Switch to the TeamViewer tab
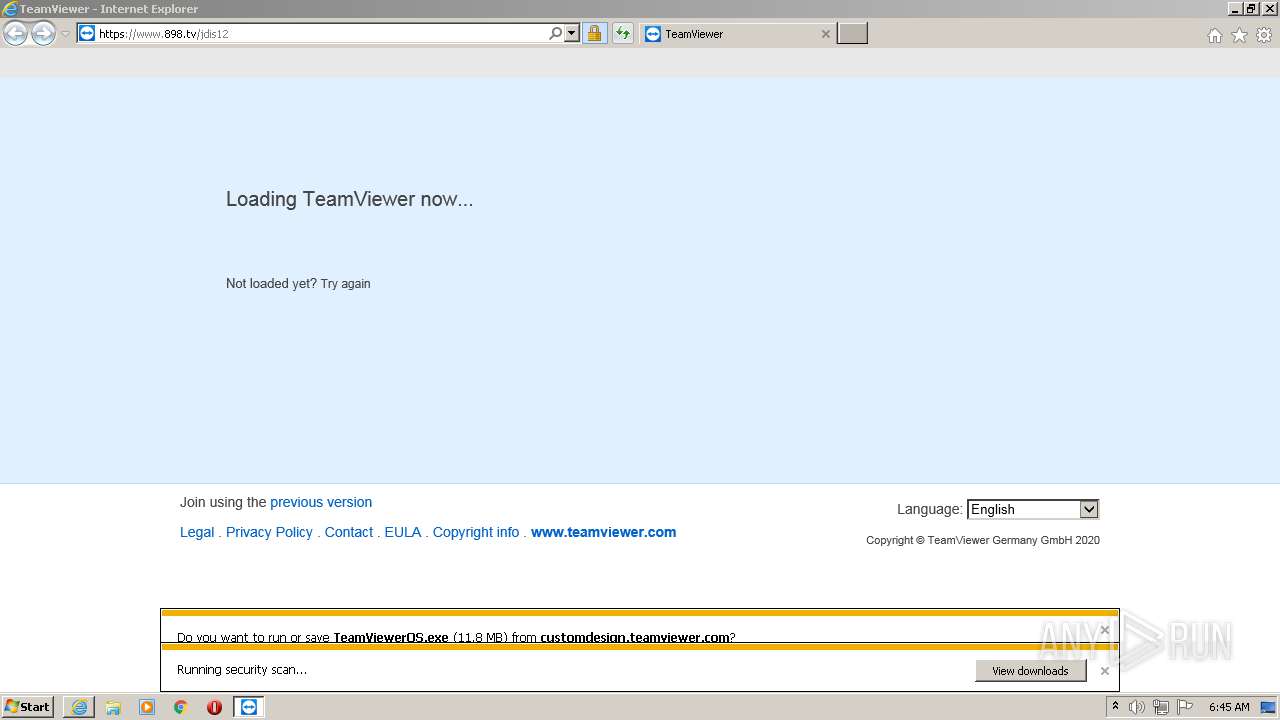This screenshot has height=720, width=1280. pos(738,33)
